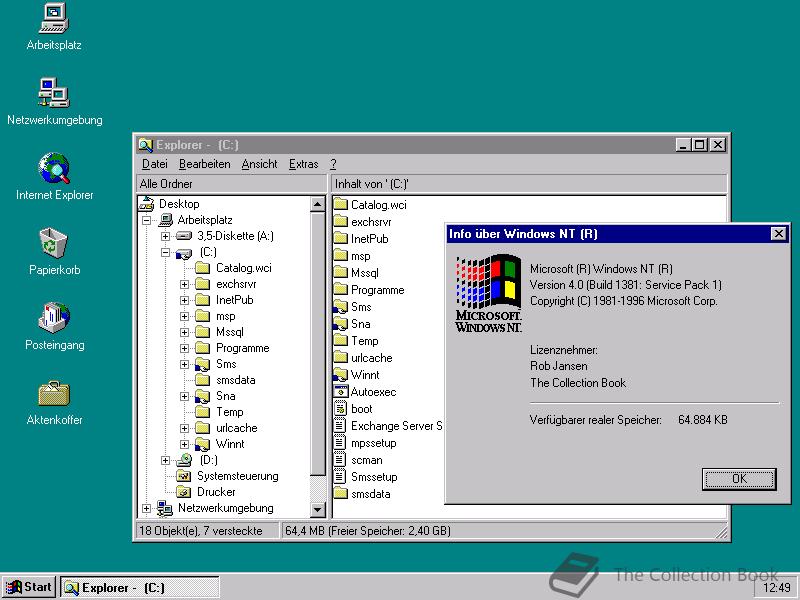Click the Temp folder icon in the file list
The height and width of the screenshot is (600, 800).
click(340, 340)
